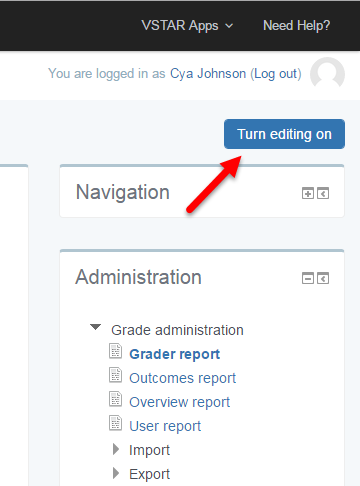Click the Outcomes report document icon
360x486 pixels.
115,375
